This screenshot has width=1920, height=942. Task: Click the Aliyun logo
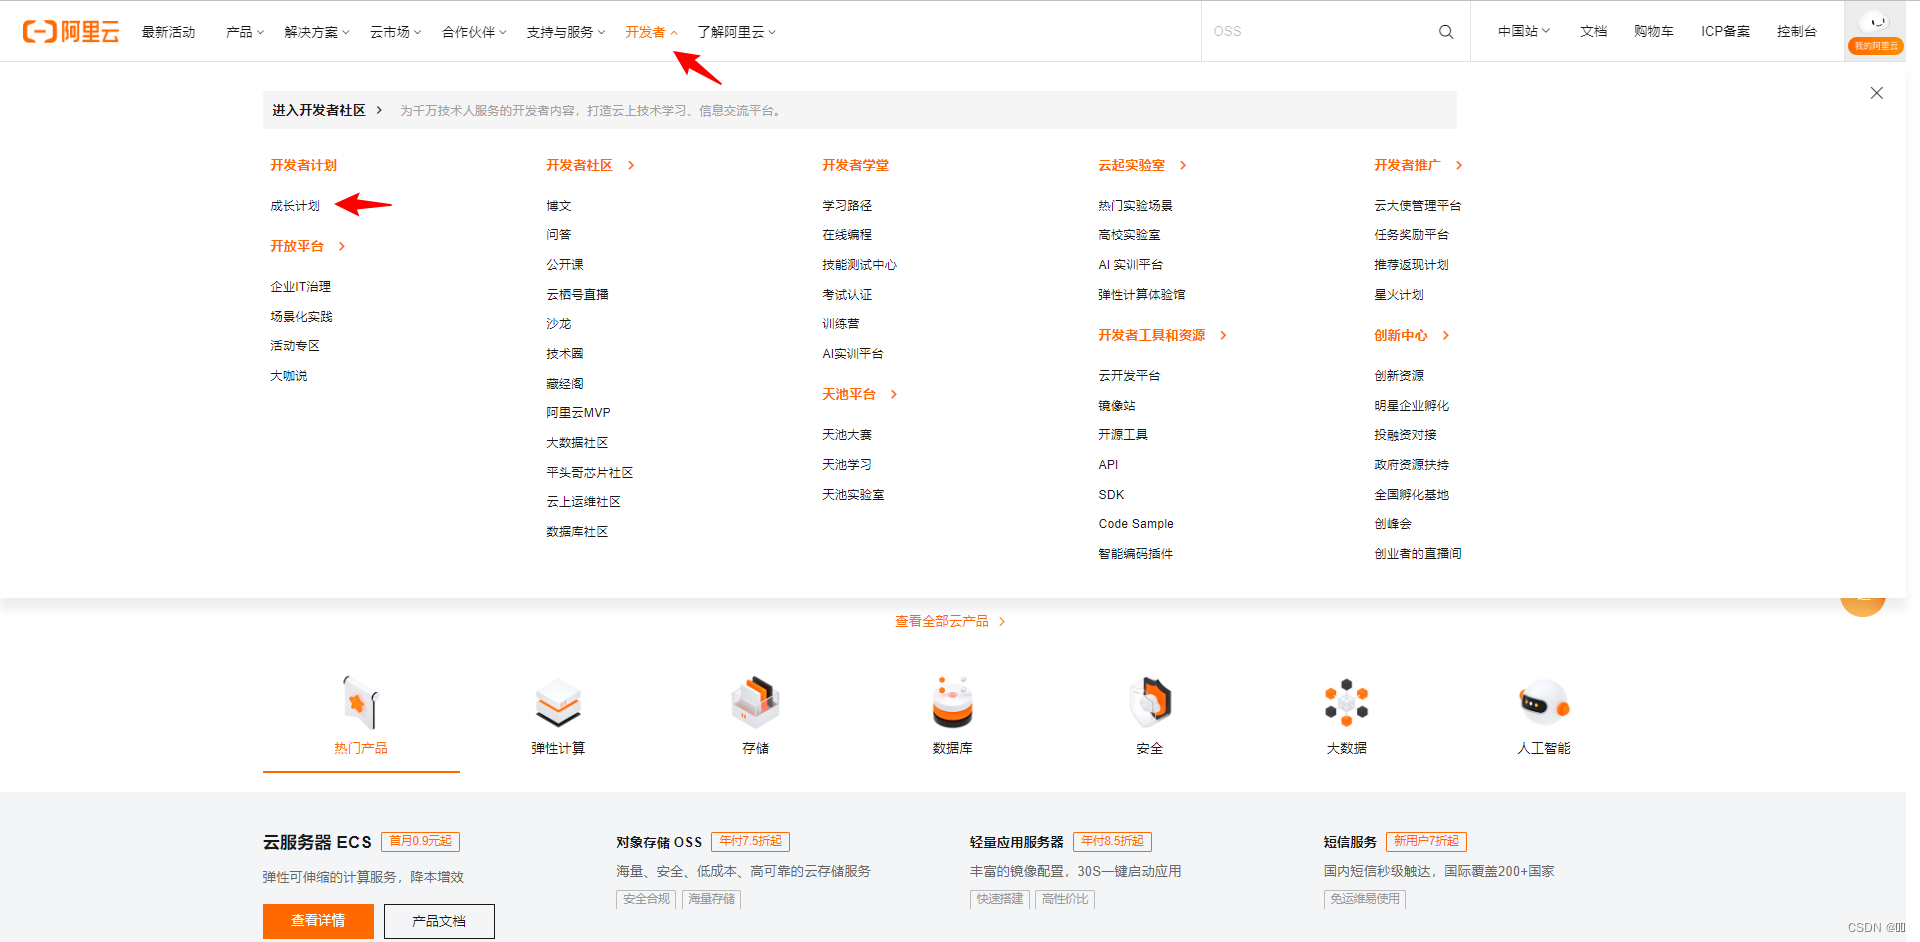[x=71, y=32]
